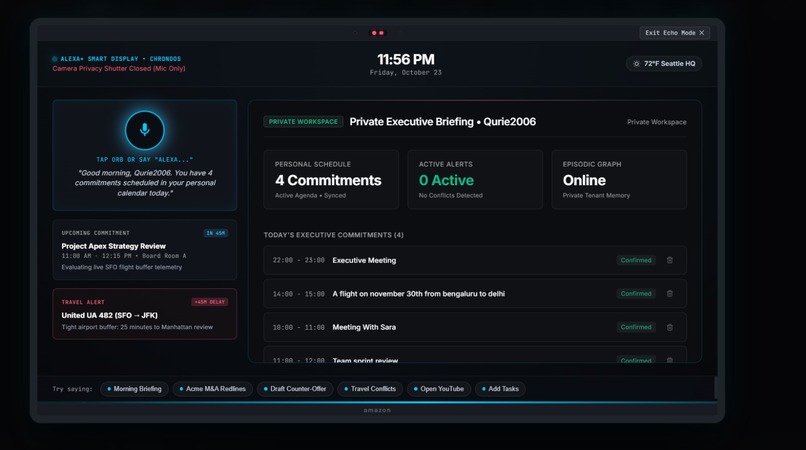Click the Good morning greeting quote
The height and width of the screenshot is (450, 806).
point(145,183)
